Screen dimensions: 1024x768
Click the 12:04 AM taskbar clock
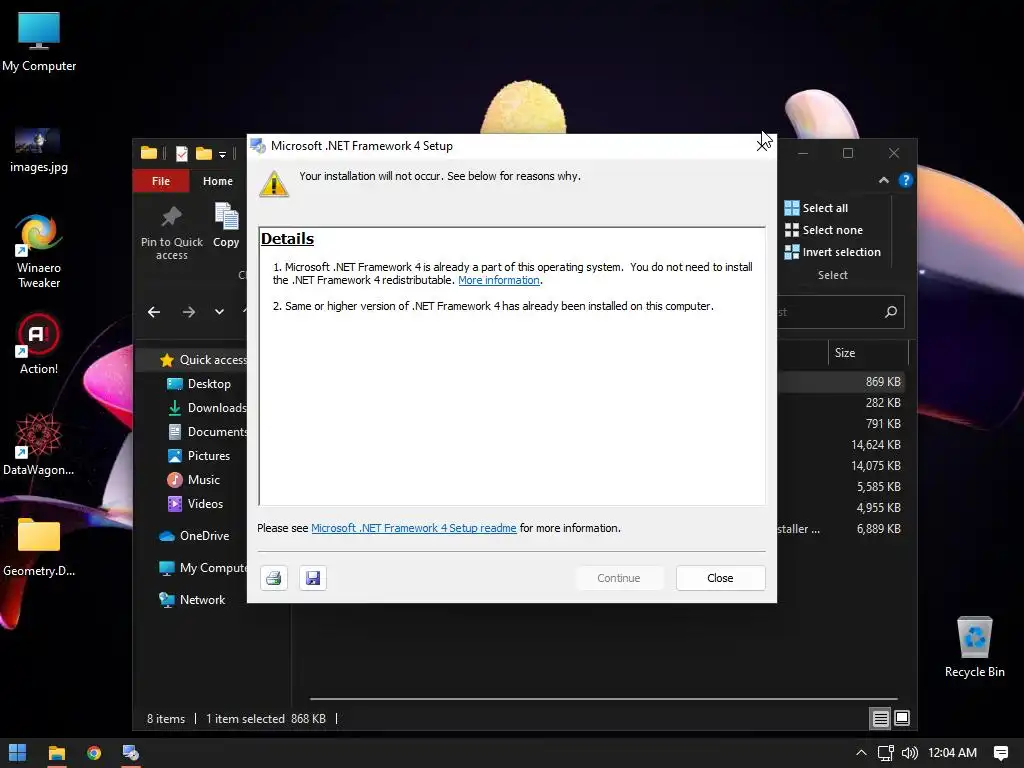(x=952, y=753)
